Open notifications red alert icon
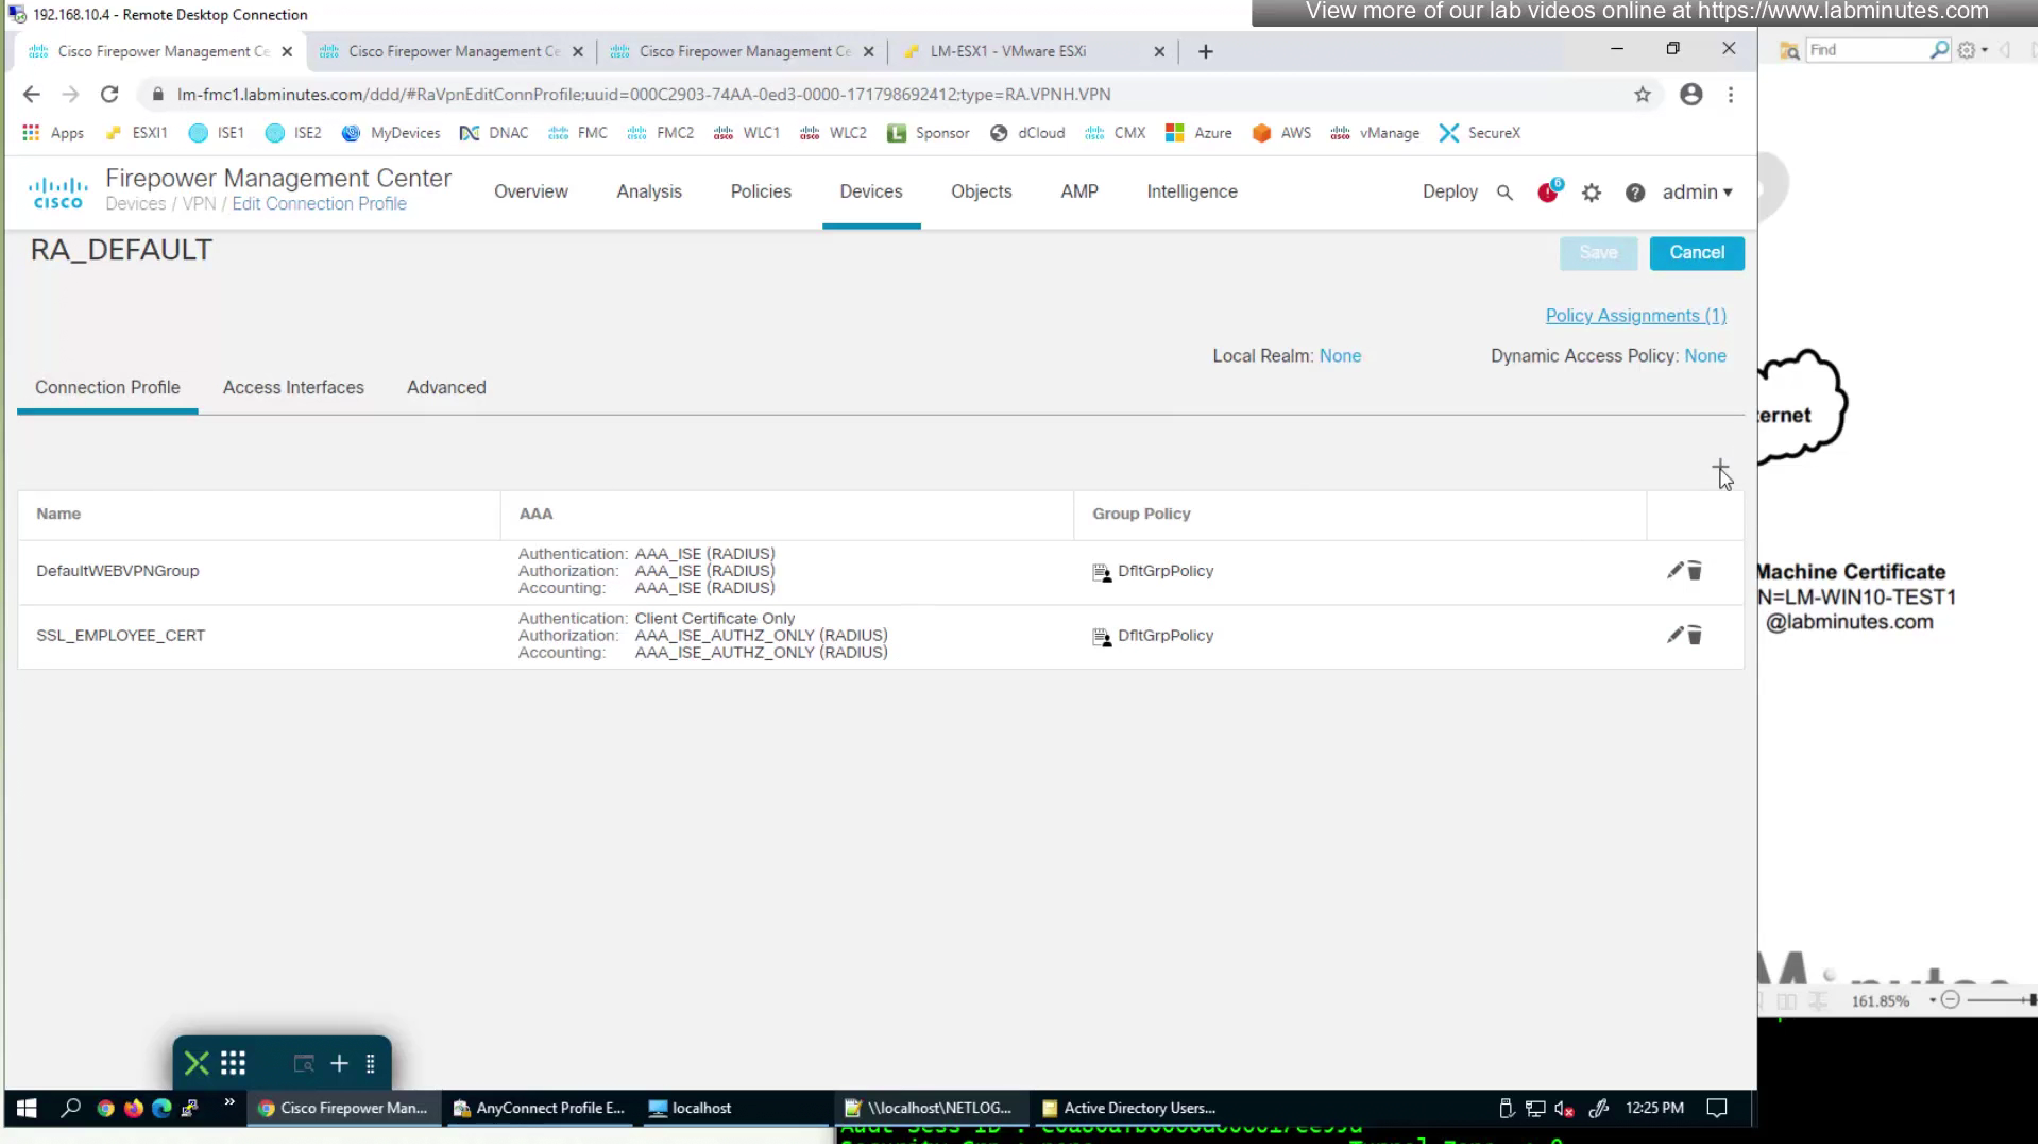The height and width of the screenshot is (1144, 2038). (x=1547, y=192)
